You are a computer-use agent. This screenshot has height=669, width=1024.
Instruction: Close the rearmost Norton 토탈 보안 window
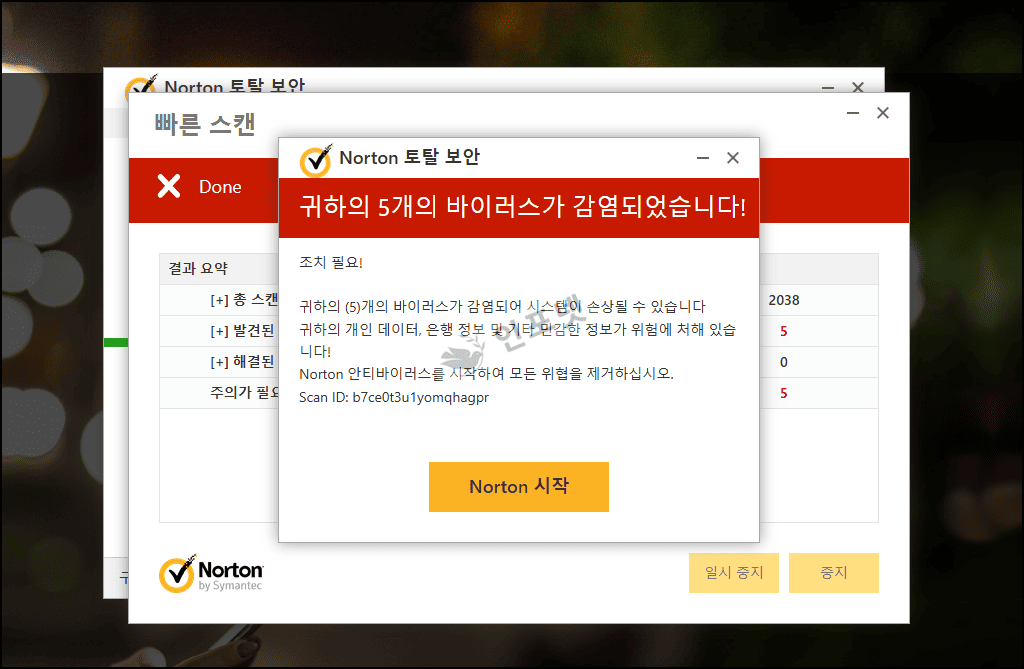[x=858, y=87]
